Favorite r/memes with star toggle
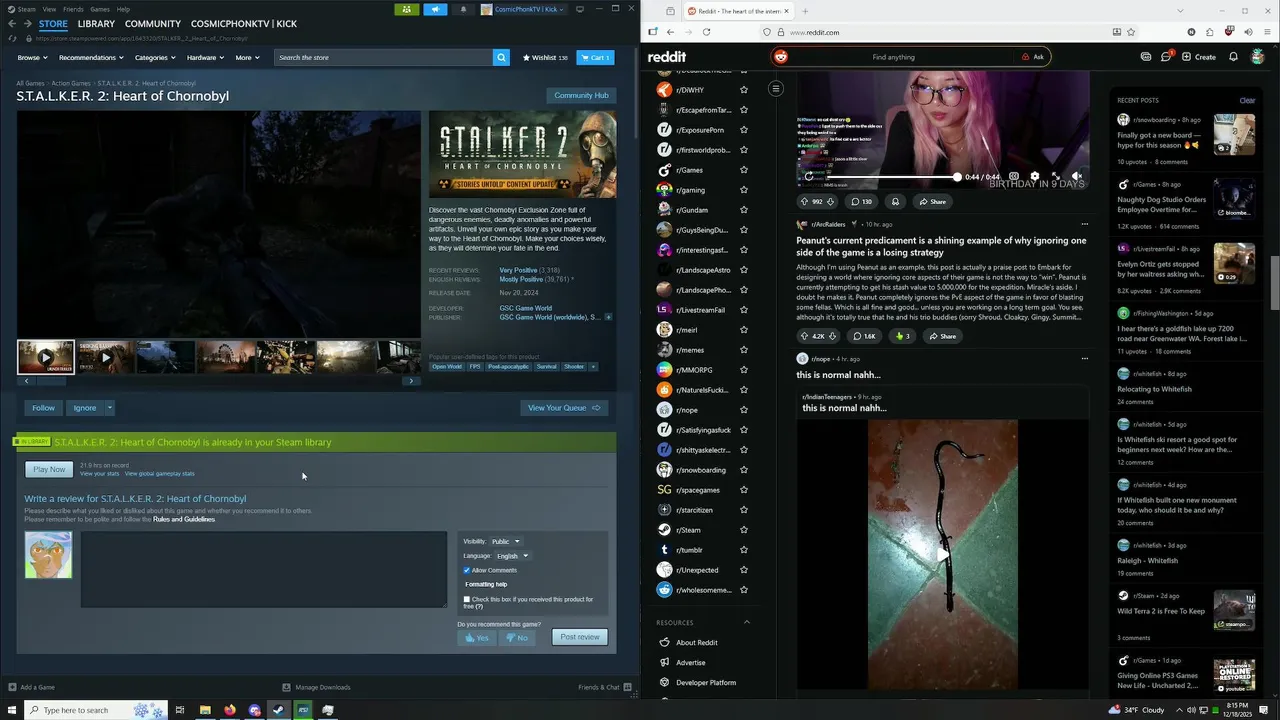Image resolution: width=1280 pixels, height=720 pixels. (743, 350)
